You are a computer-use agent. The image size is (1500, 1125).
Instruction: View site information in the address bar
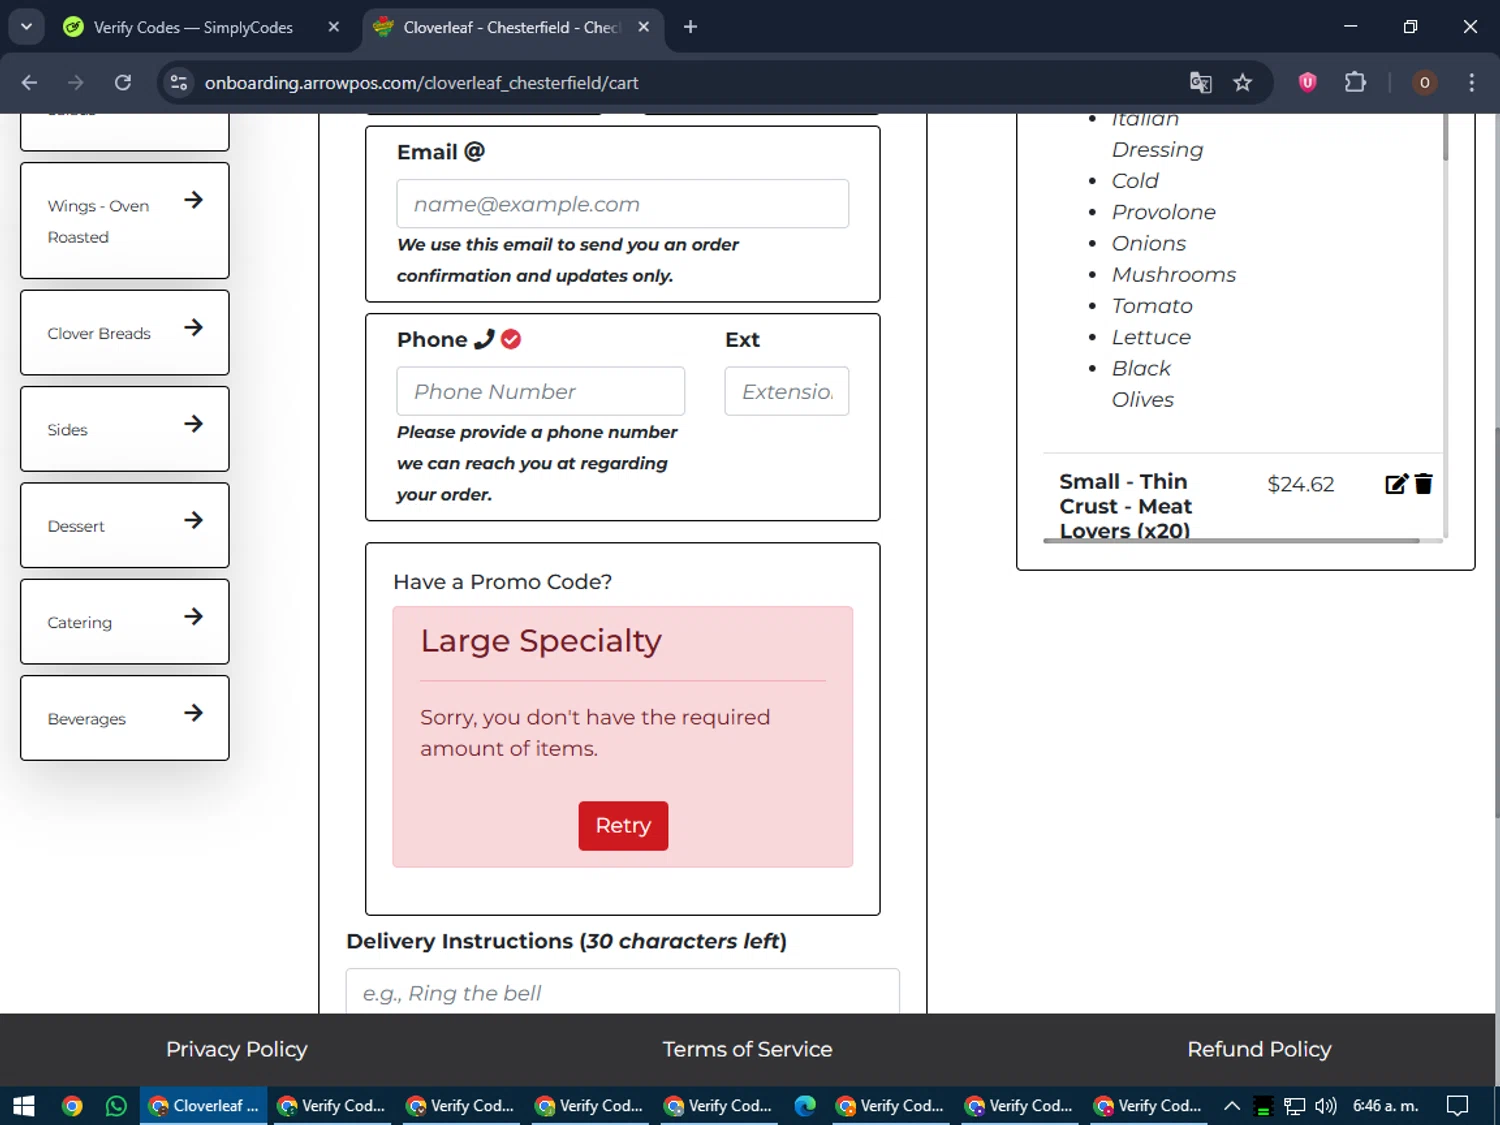tap(179, 83)
